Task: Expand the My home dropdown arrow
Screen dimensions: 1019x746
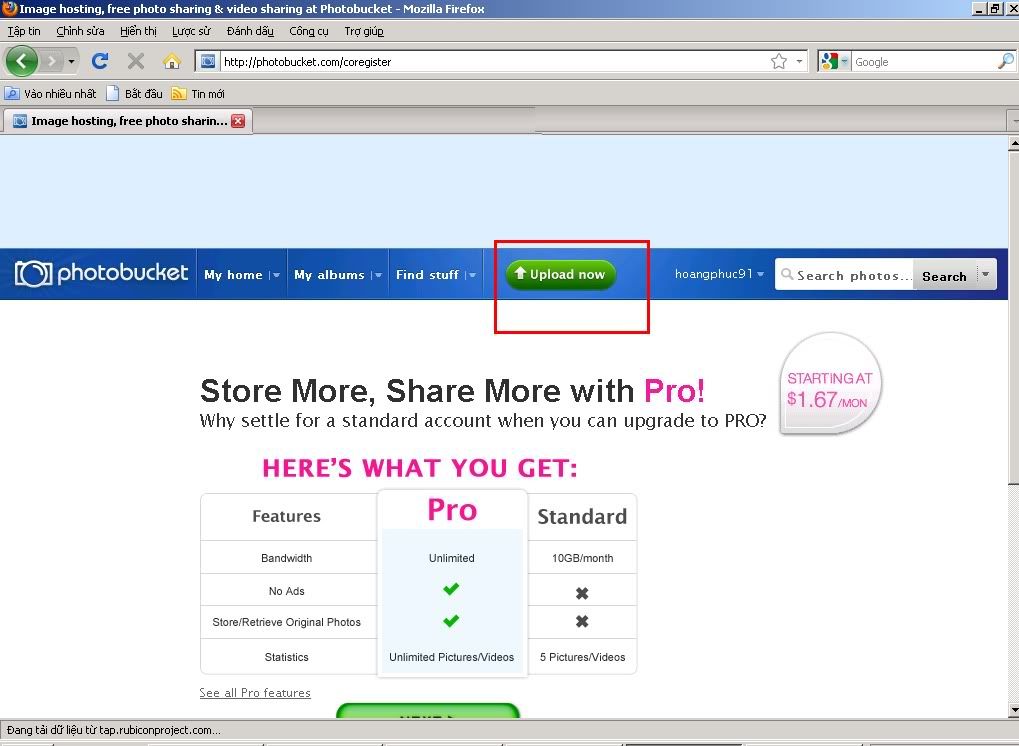Action: (x=276, y=275)
